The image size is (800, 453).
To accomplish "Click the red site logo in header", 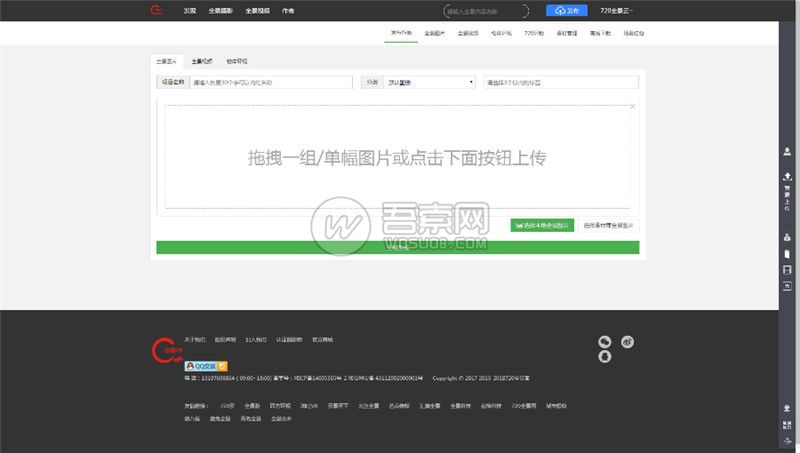I will tap(156, 10).
